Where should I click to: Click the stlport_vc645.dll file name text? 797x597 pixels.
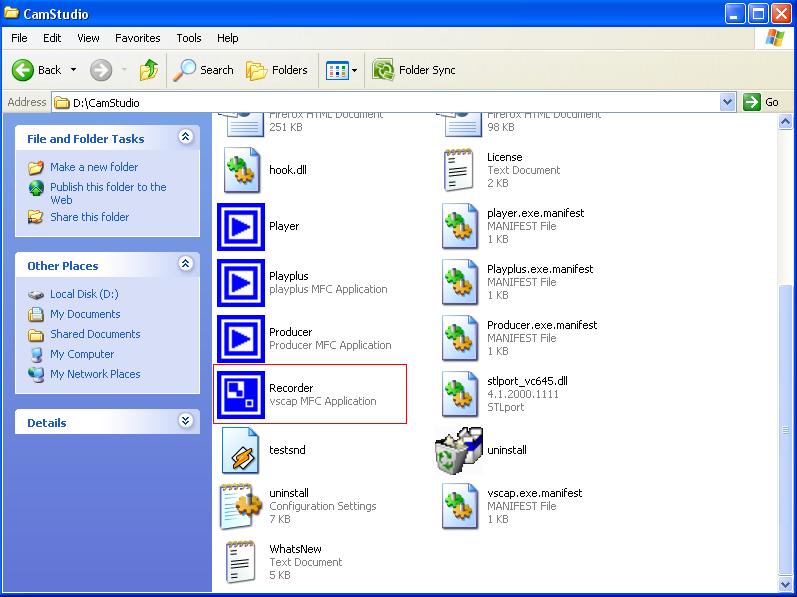(527, 381)
